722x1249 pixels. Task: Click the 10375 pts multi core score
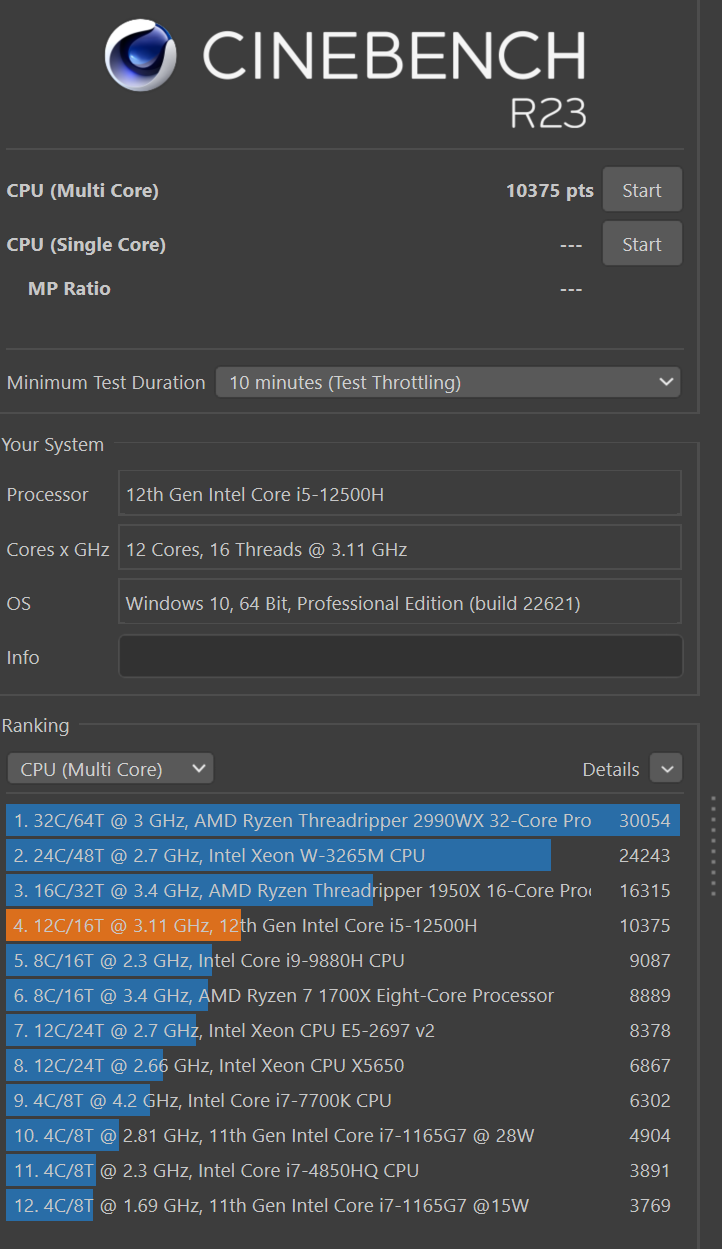pos(549,190)
